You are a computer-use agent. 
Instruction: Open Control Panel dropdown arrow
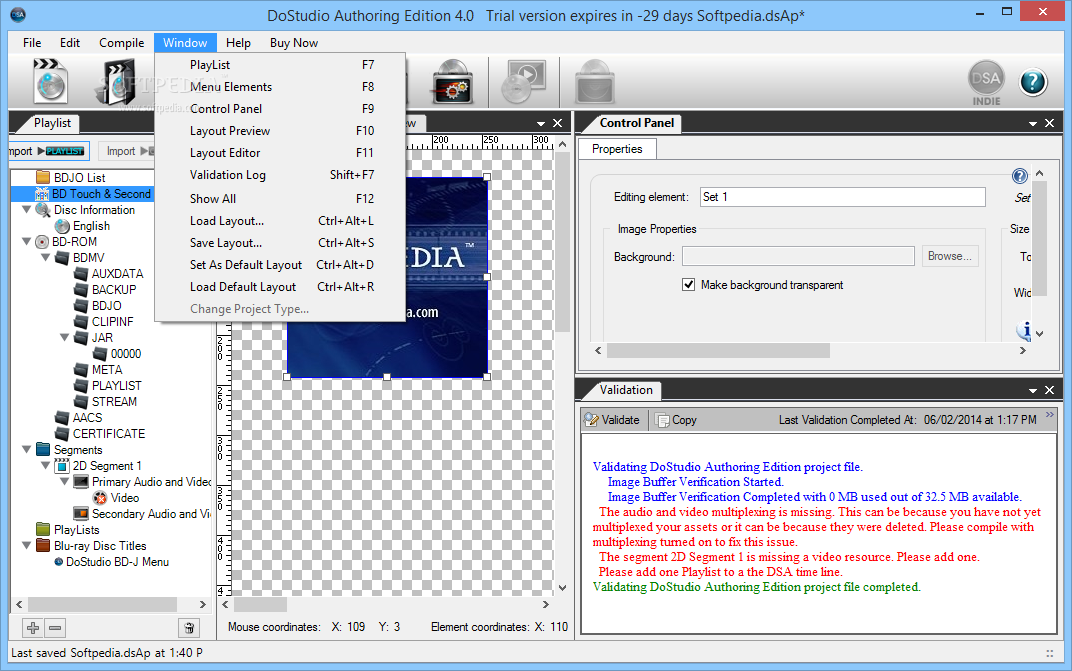coord(1032,124)
